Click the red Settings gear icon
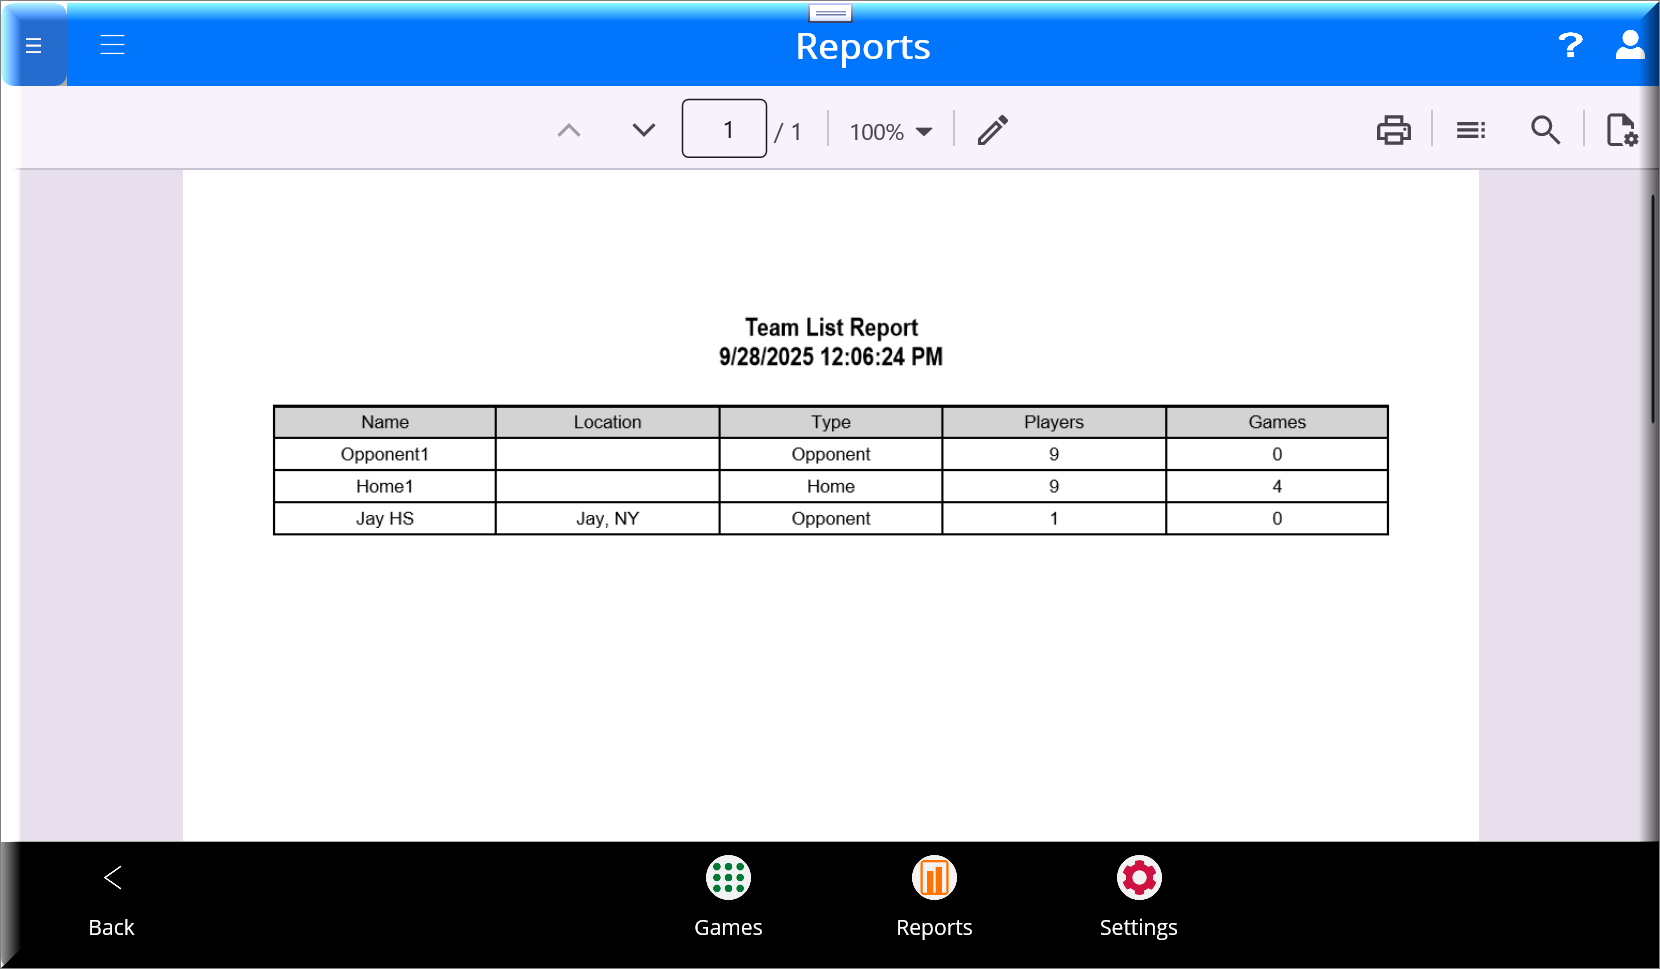The width and height of the screenshot is (1660, 969). click(1139, 878)
